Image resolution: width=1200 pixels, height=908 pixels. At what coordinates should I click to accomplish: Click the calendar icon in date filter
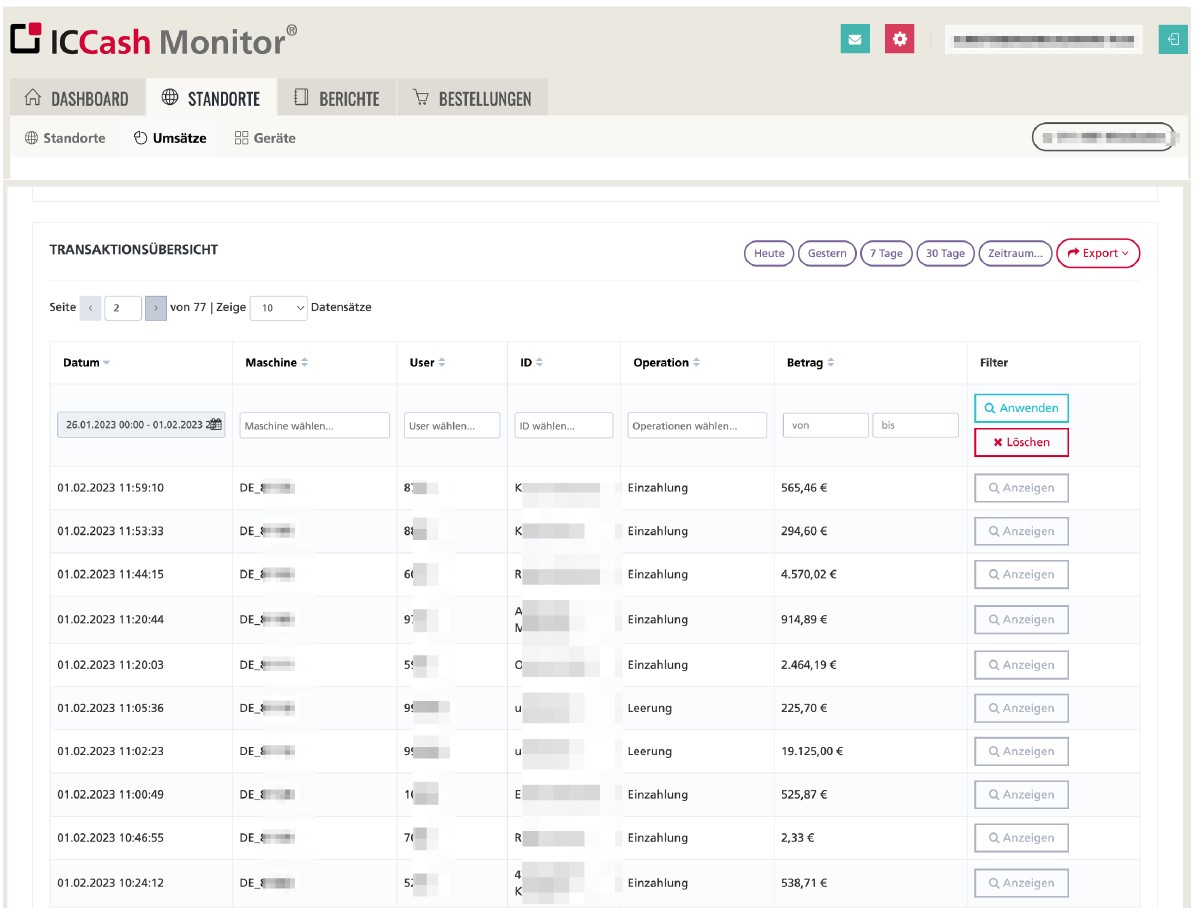point(215,425)
